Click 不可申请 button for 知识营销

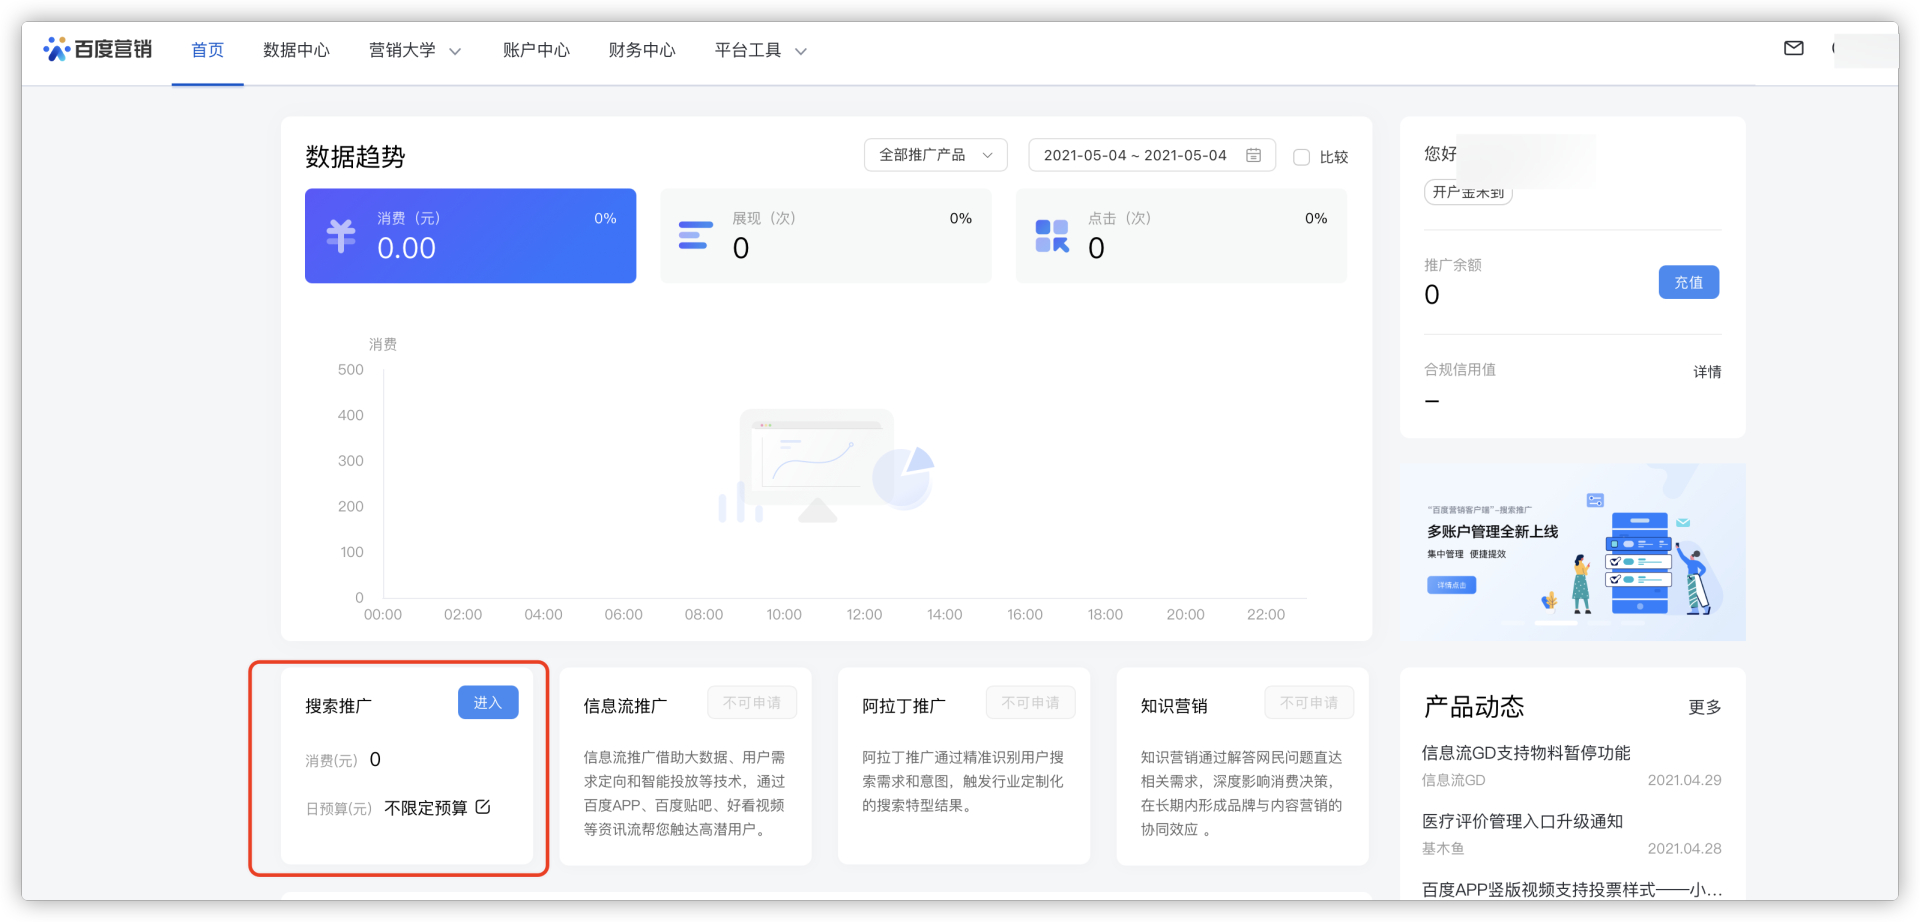tap(1309, 703)
